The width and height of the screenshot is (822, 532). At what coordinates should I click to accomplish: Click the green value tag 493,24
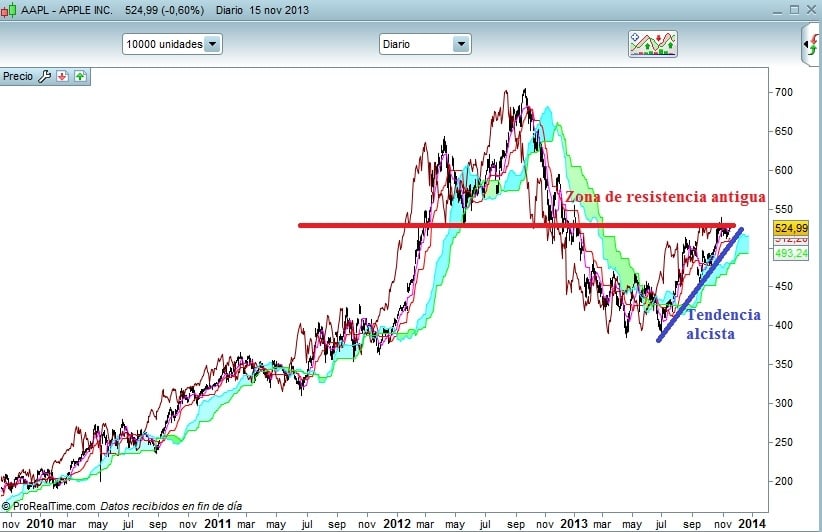(x=791, y=254)
